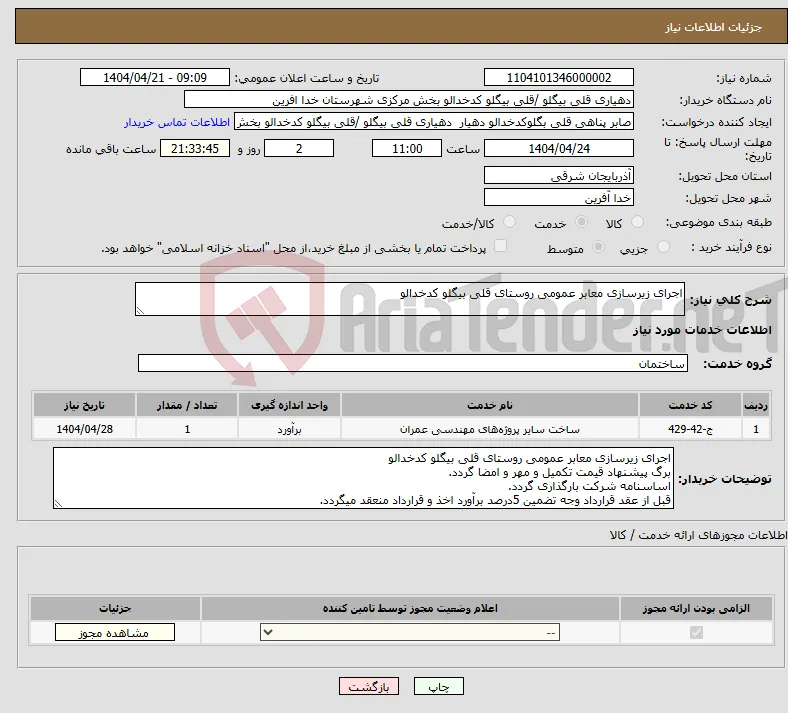Image resolution: width=788 pixels, height=713 pixels.
Task: Click the جزئیات column header
Action: click(x=115, y=608)
